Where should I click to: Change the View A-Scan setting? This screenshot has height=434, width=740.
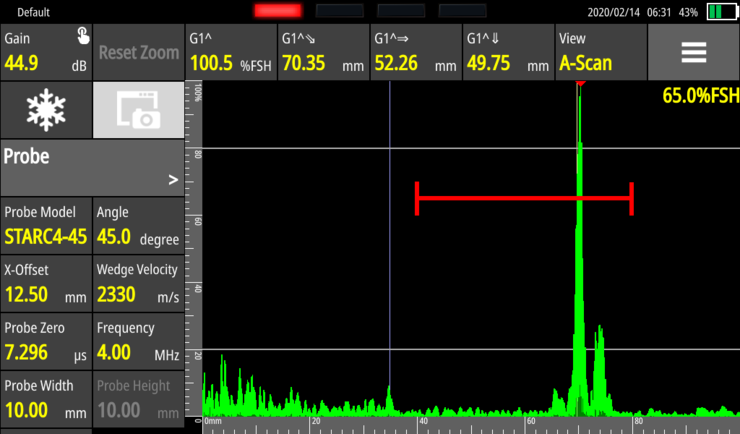(x=601, y=52)
